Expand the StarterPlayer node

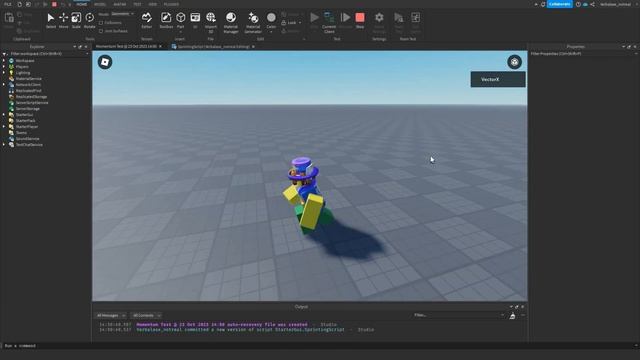click(x=4, y=127)
